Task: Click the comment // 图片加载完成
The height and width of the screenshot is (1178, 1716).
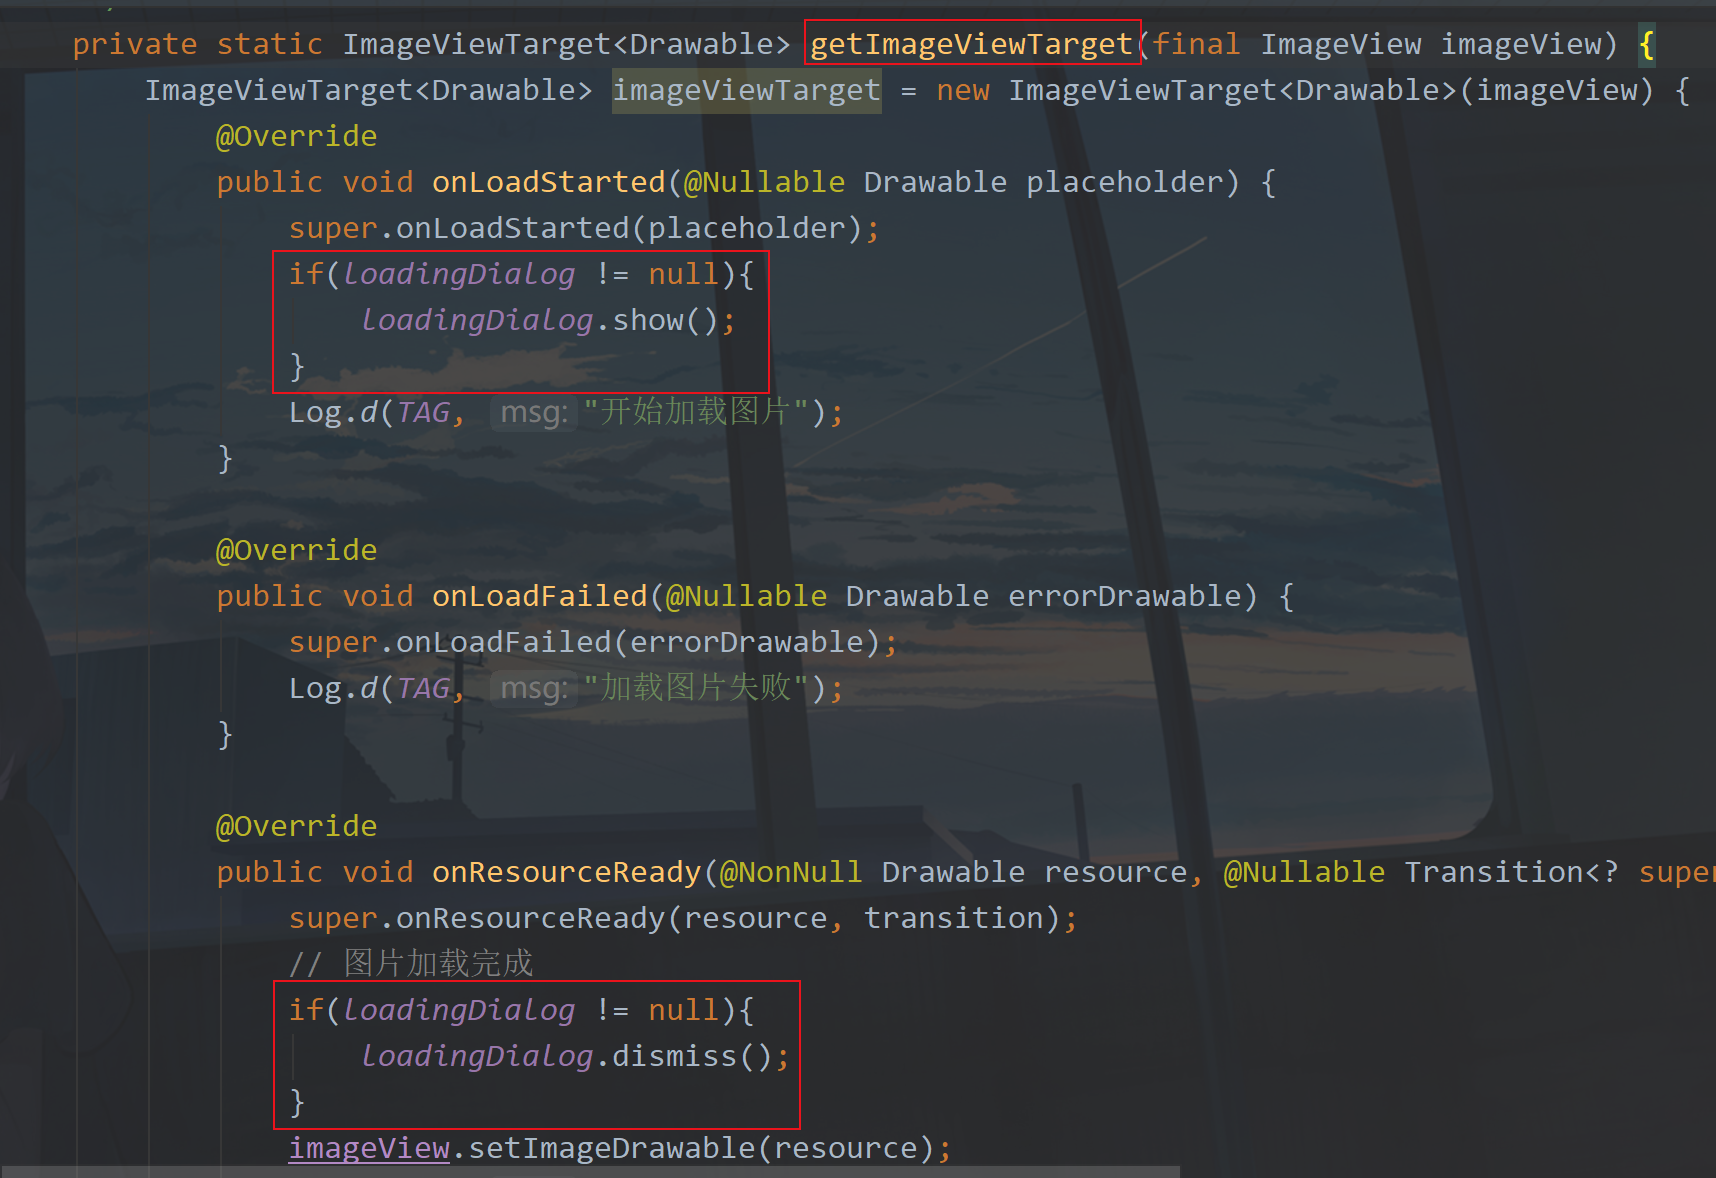Action: point(411,964)
